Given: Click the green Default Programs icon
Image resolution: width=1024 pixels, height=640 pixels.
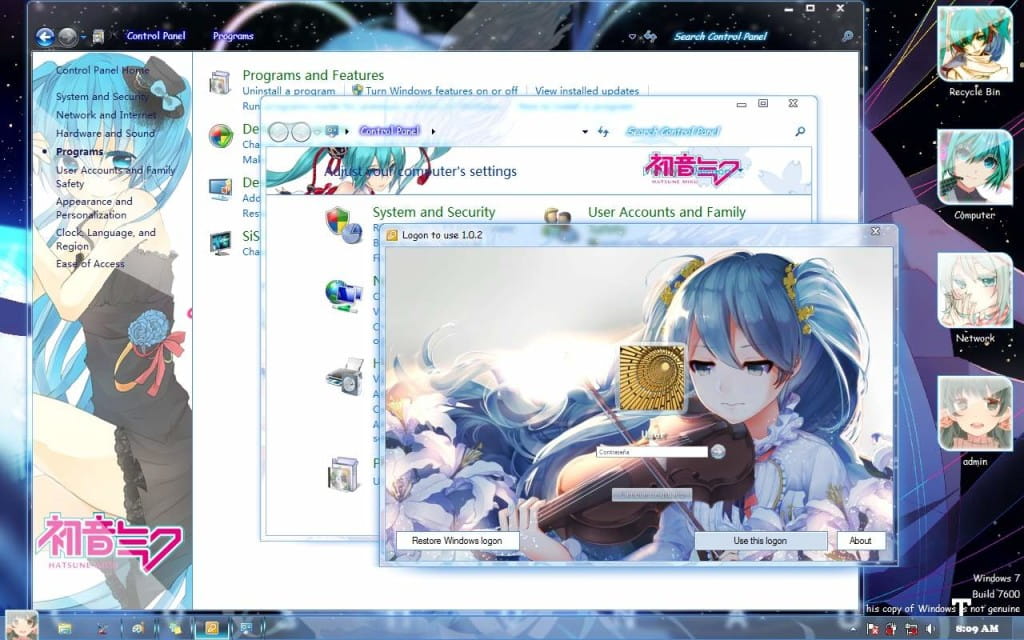Looking at the screenshot, I should (x=222, y=136).
